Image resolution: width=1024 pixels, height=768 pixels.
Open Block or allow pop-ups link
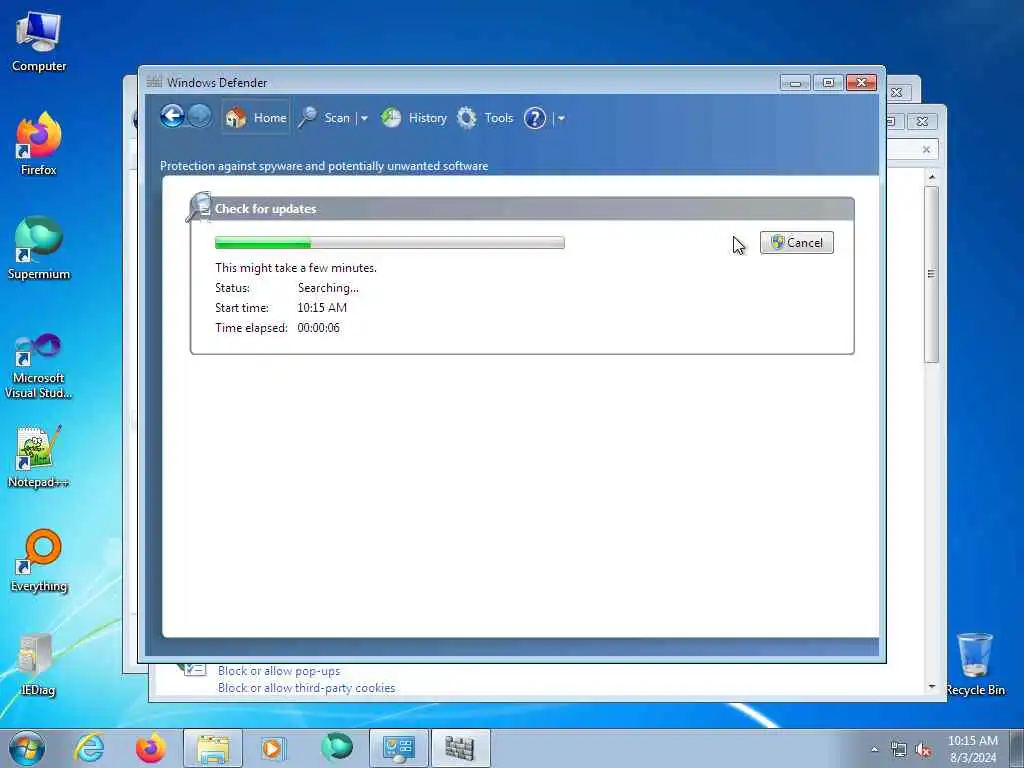pos(279,671)
